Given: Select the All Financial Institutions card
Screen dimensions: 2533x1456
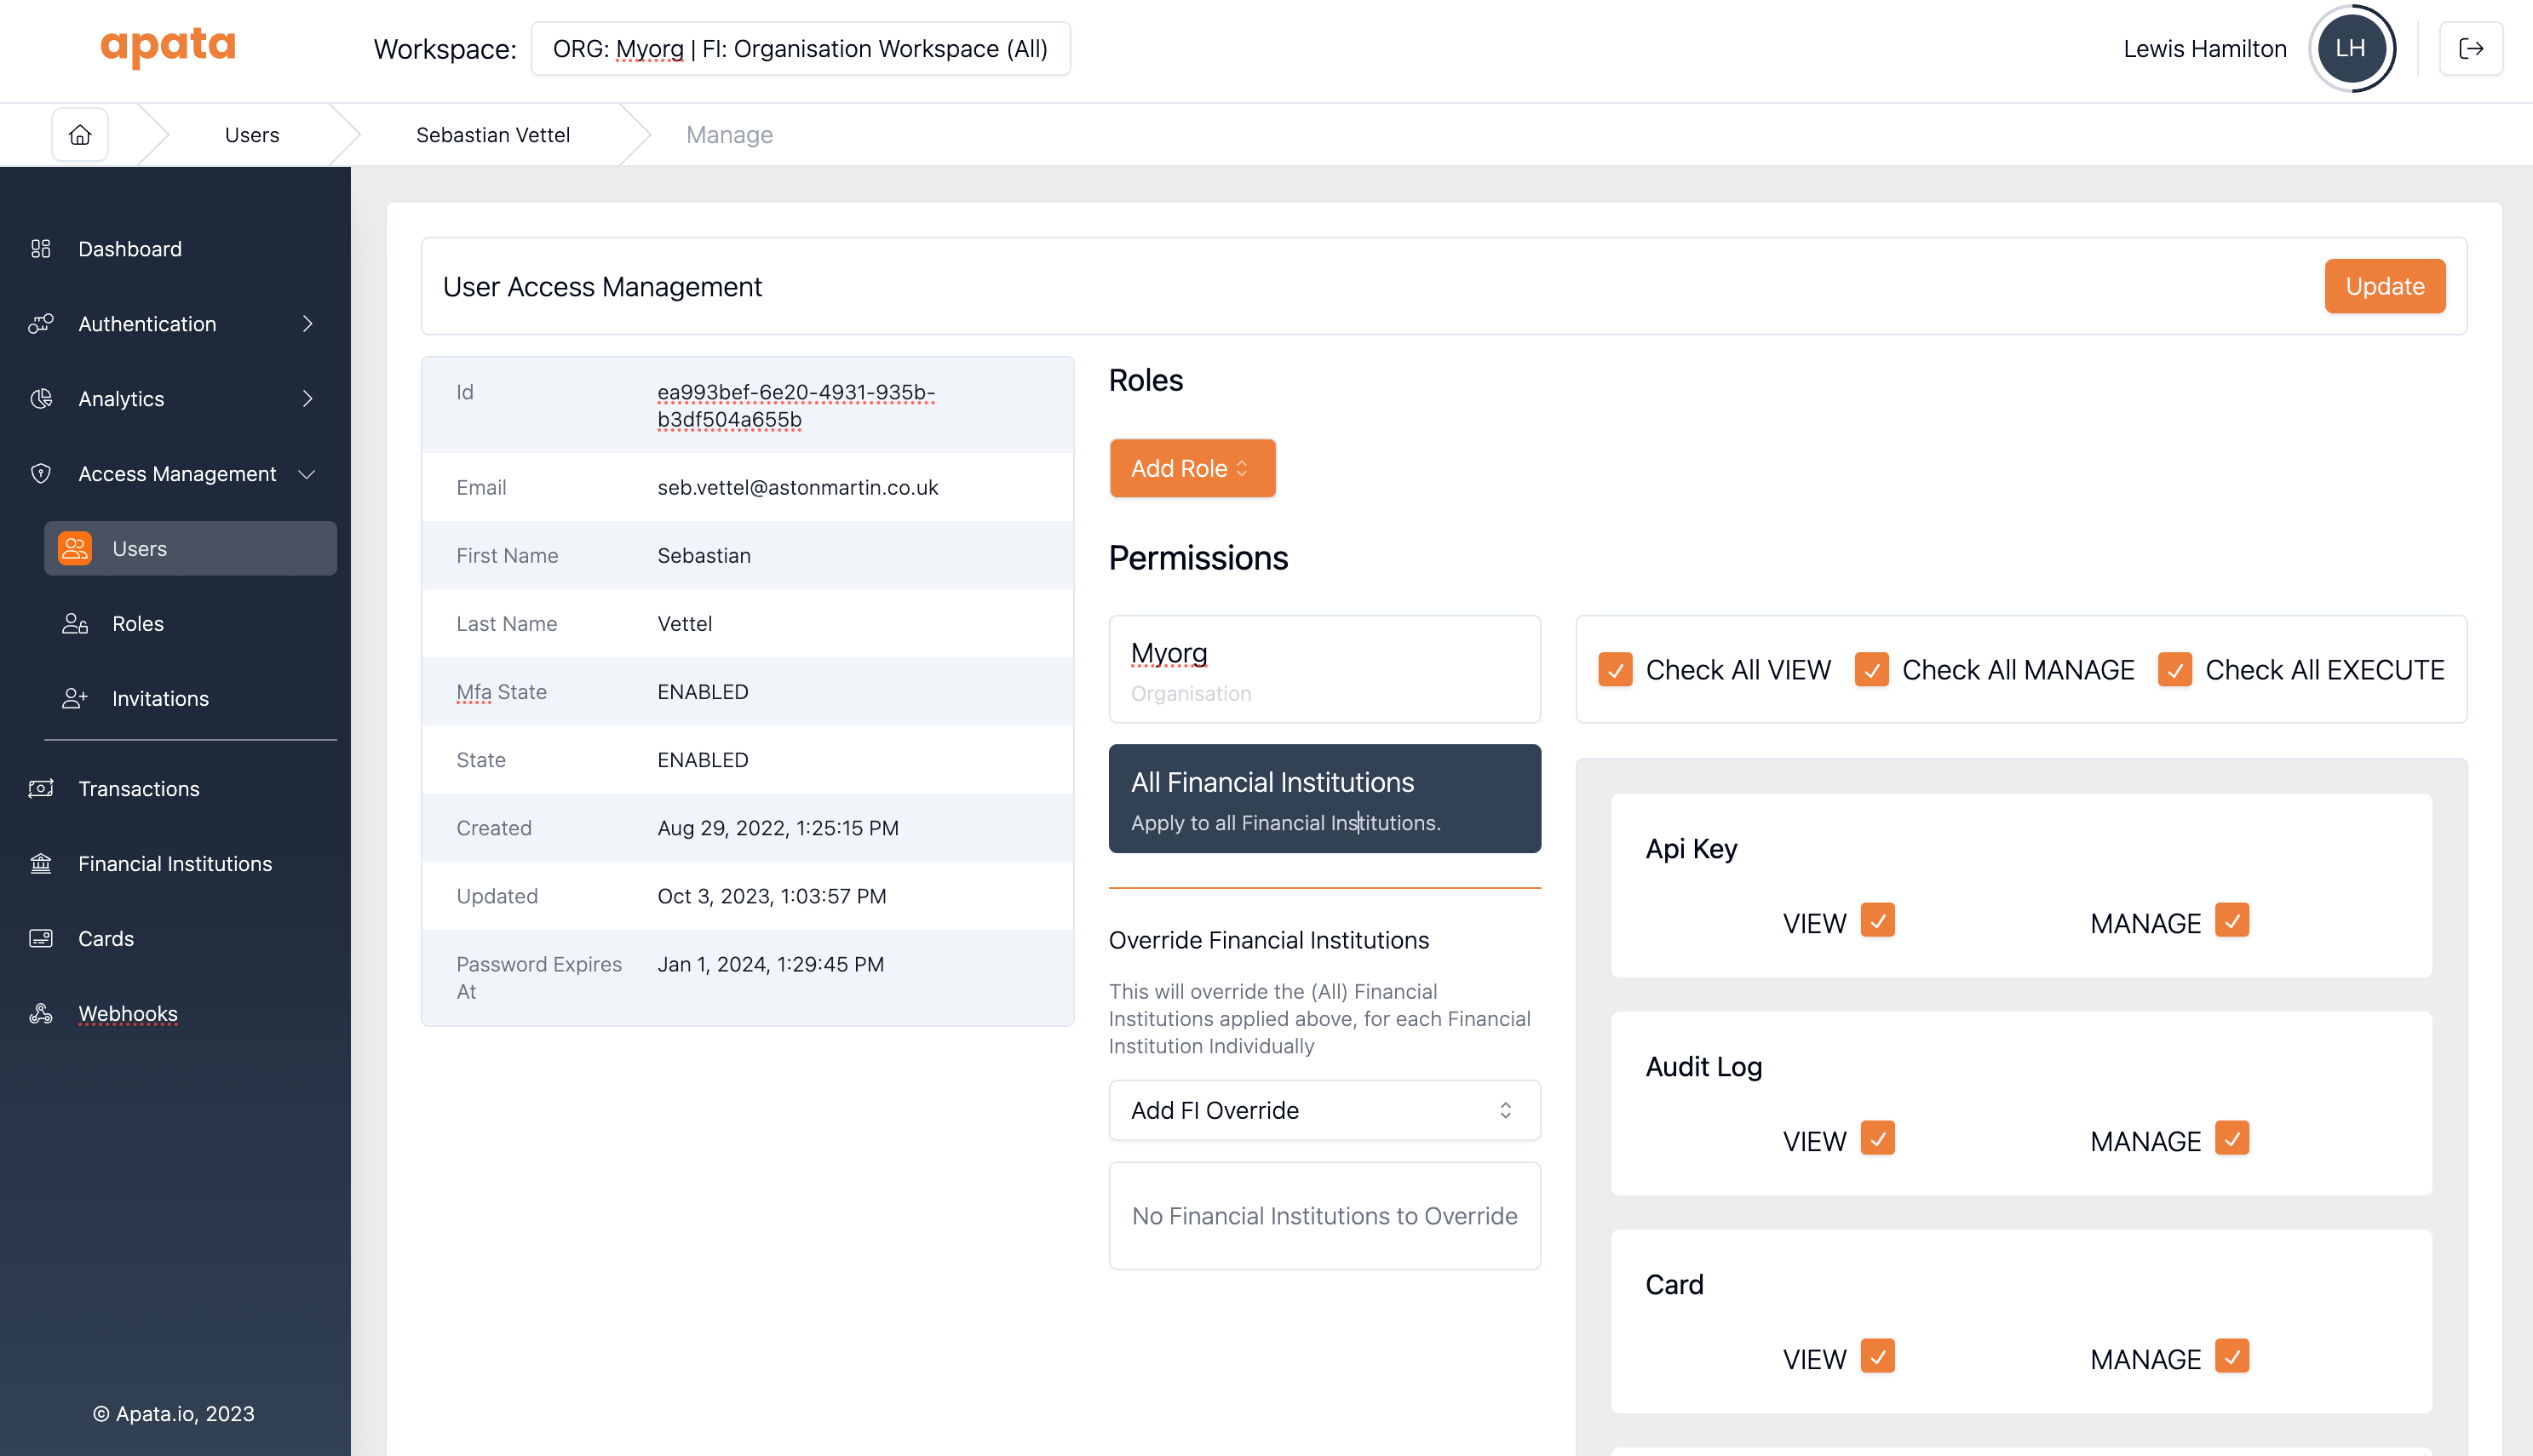Looking at the screenshot, I should (x=1324, y=799).
